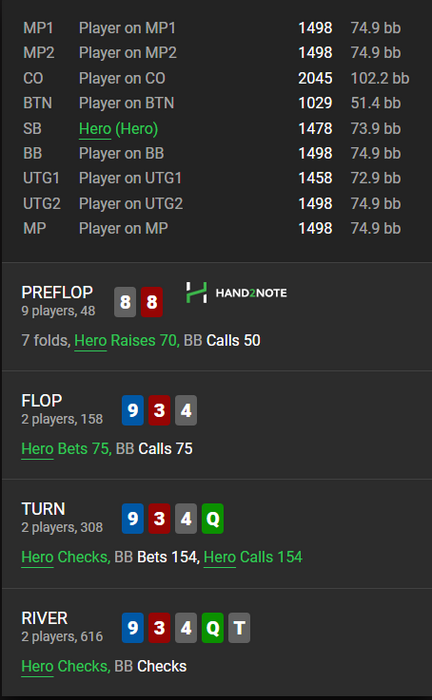Click Hero link in river checks line
Viewport: 432px width, 700px height.
tap(37, 666)
